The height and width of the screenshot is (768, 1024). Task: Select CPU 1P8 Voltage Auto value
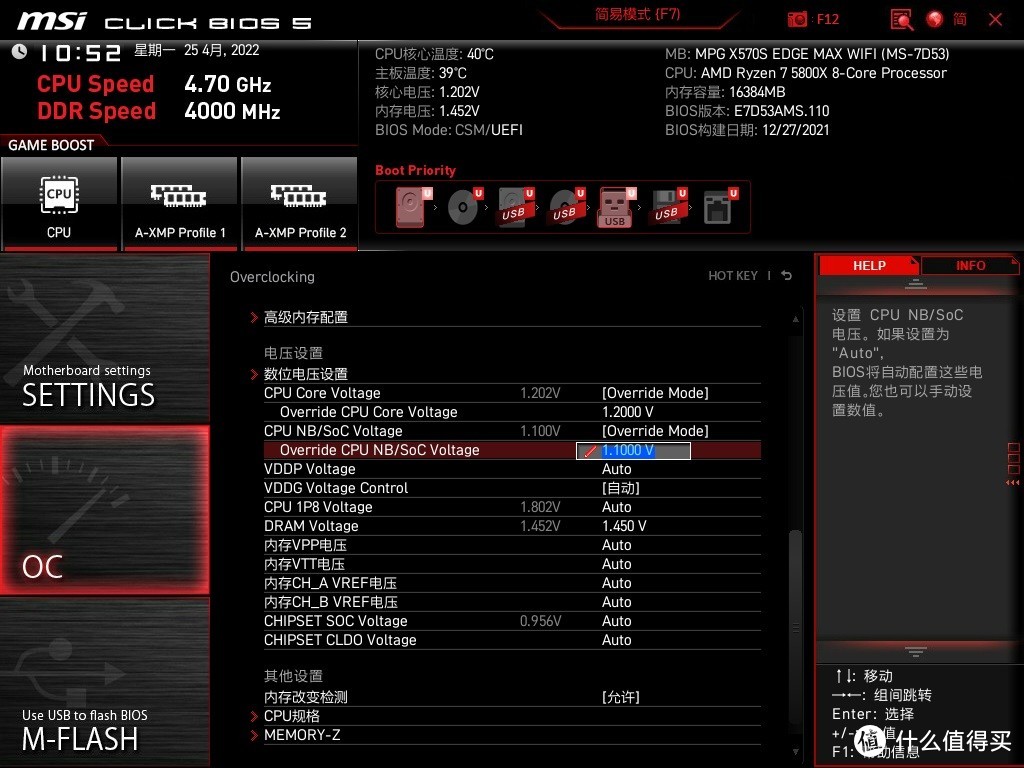pyautogui.click(x=616, y=507)
